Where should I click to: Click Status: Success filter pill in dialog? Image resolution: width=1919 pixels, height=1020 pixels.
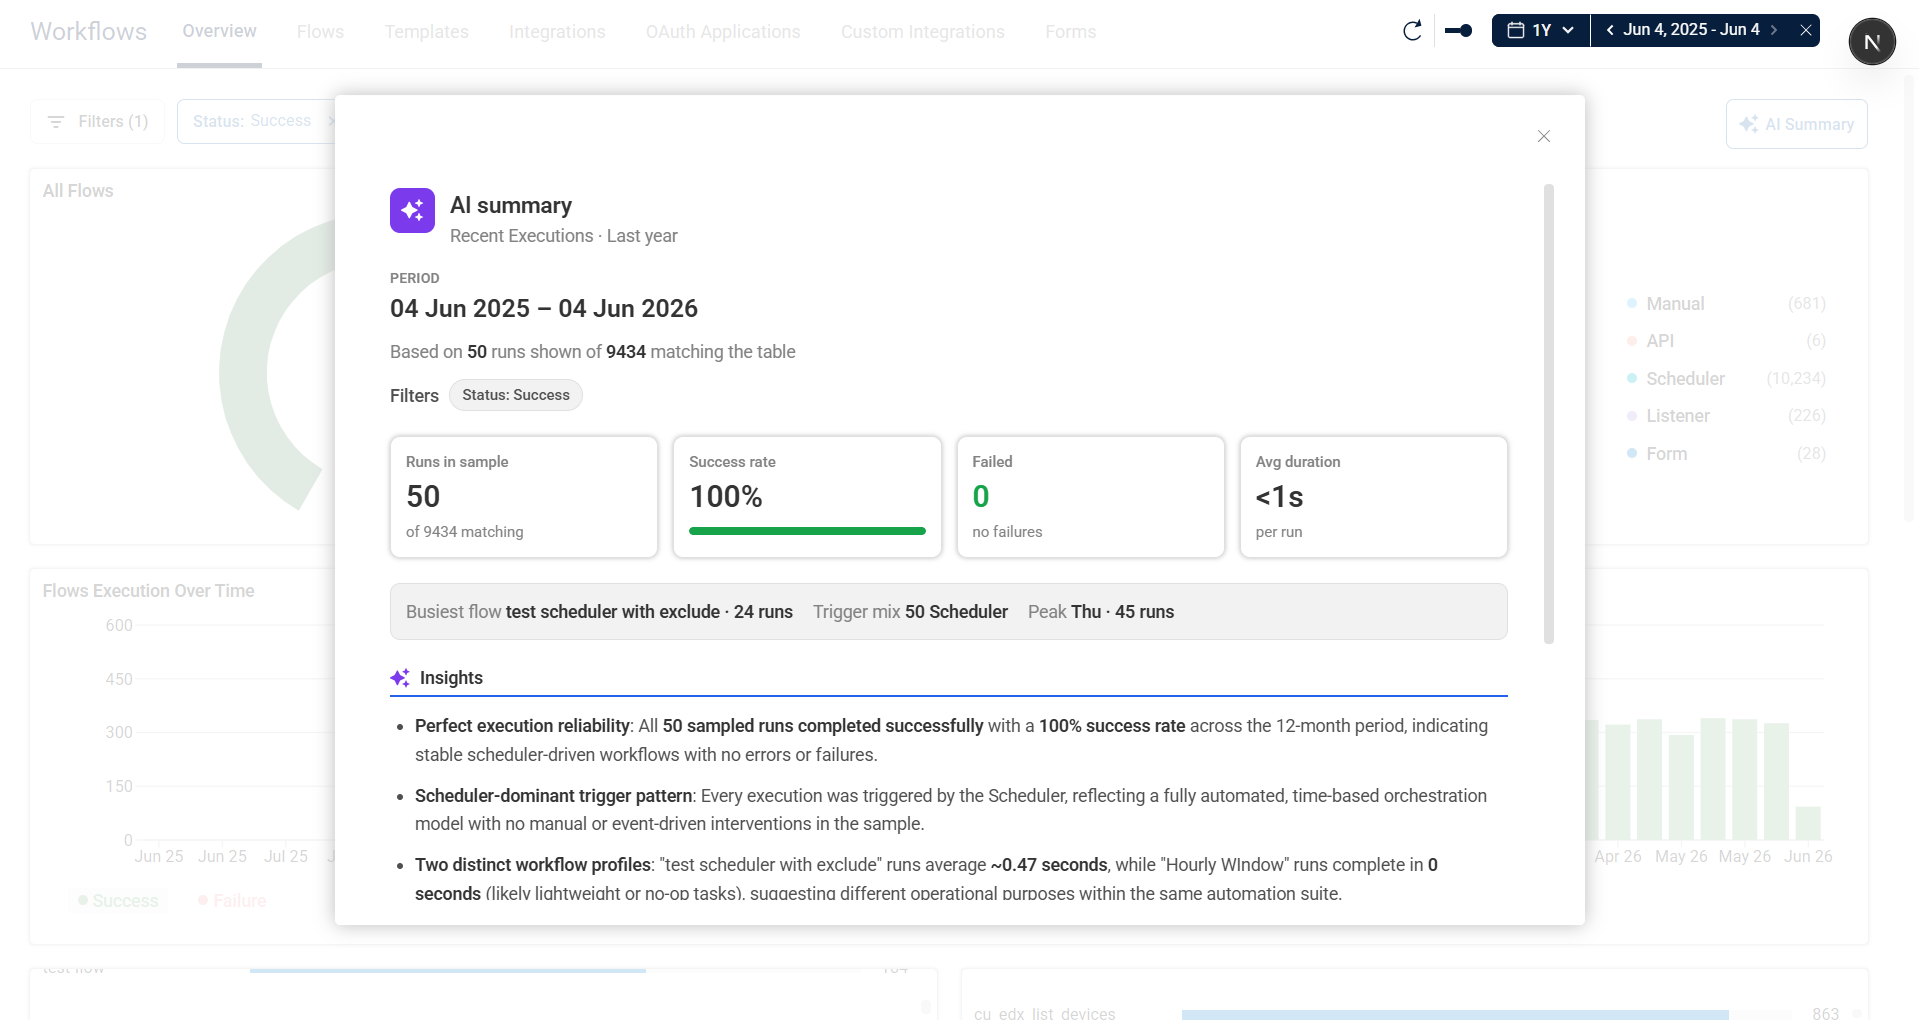coord(516,395)
